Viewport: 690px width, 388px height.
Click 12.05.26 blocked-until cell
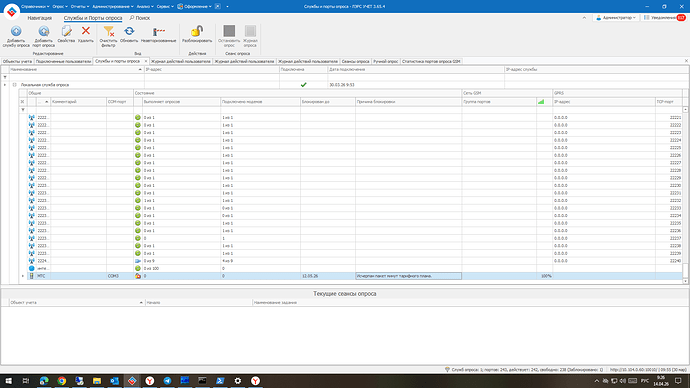click(x=328, y=276)
